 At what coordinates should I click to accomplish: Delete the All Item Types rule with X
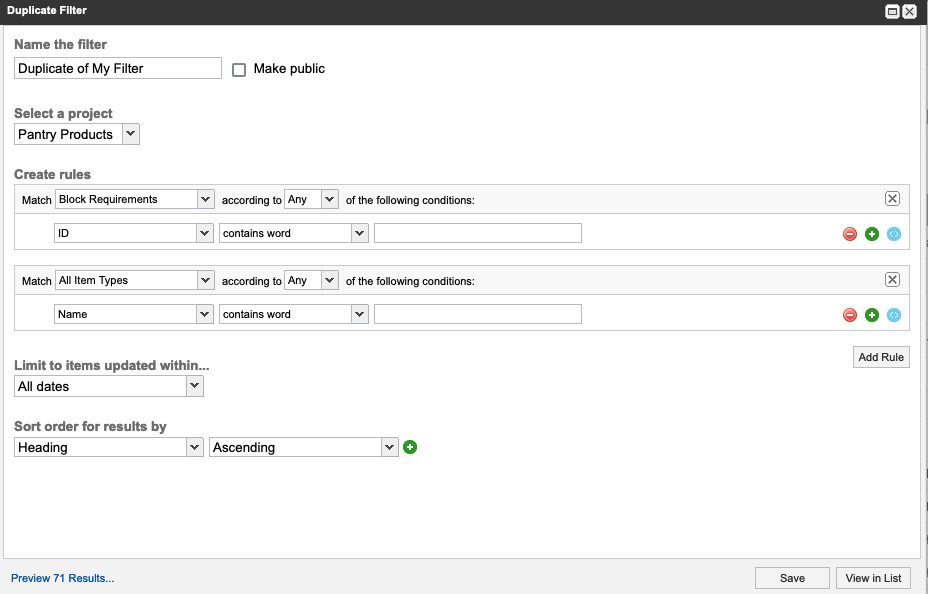893,280
